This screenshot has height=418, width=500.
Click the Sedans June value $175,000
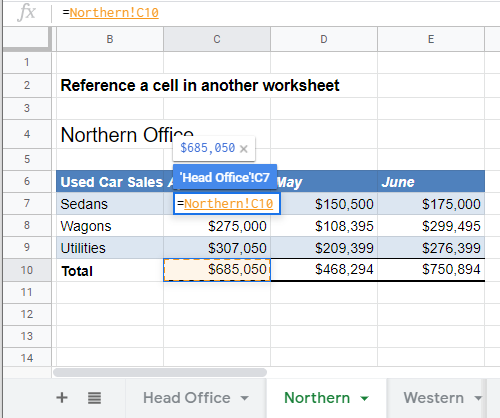tap(431, 203)
